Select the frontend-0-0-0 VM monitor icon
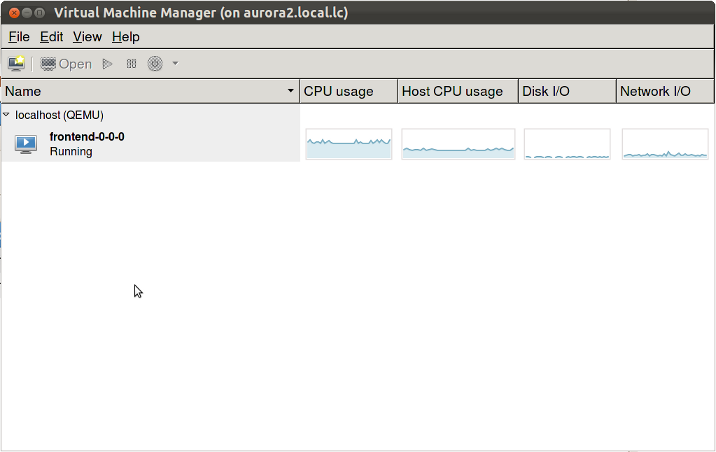This screenshot has height=452, width=716. (x=26, y=144)
